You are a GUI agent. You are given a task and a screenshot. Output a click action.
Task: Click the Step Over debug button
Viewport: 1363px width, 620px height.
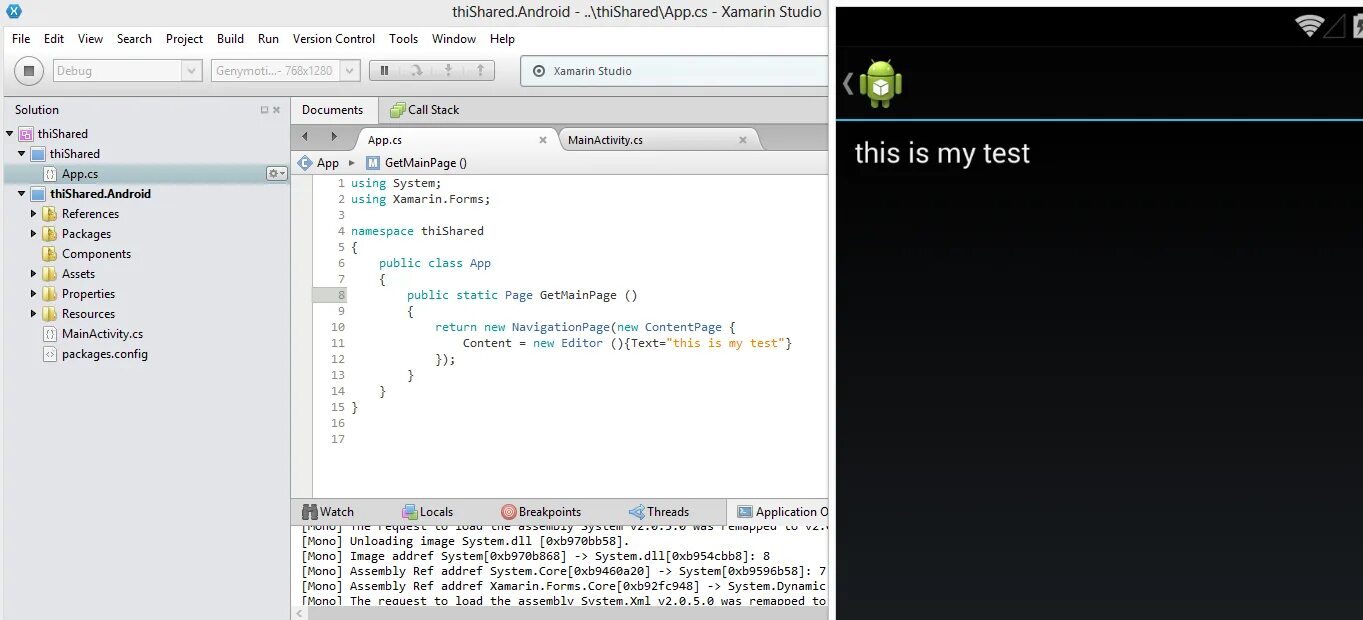coord(416,70)
